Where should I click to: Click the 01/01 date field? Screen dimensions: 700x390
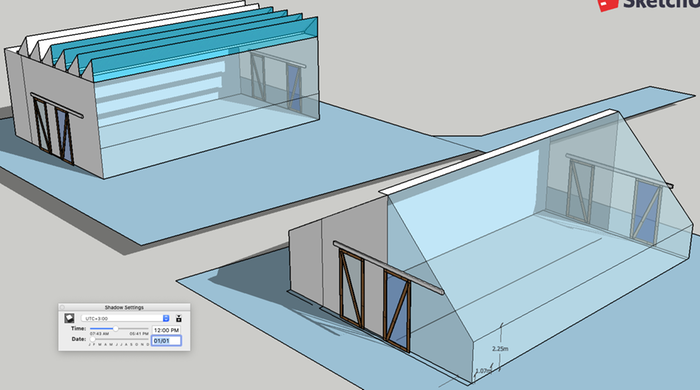[166, 340]
